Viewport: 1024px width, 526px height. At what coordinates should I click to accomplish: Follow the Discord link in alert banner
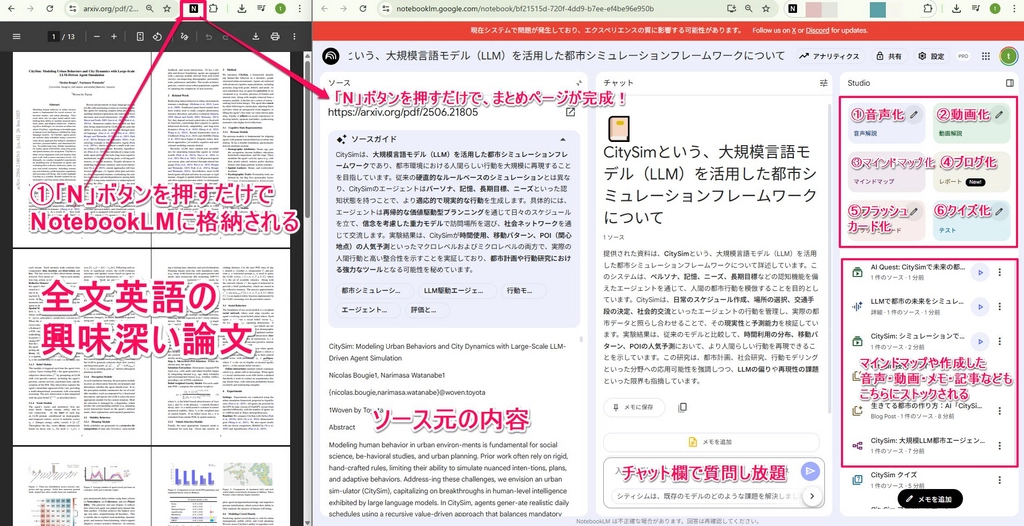[x=817, y=30]
